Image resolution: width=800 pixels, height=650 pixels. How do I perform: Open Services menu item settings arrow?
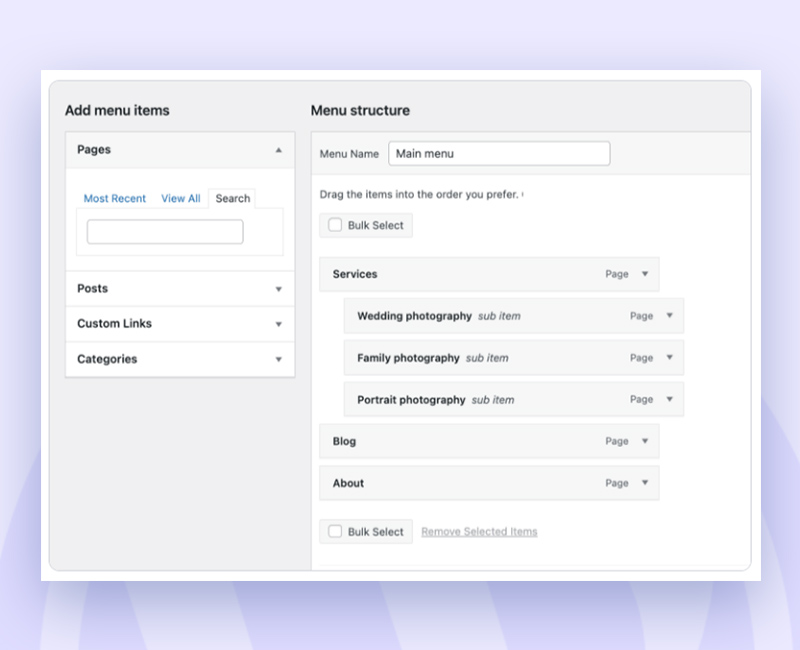pos(645,274)
